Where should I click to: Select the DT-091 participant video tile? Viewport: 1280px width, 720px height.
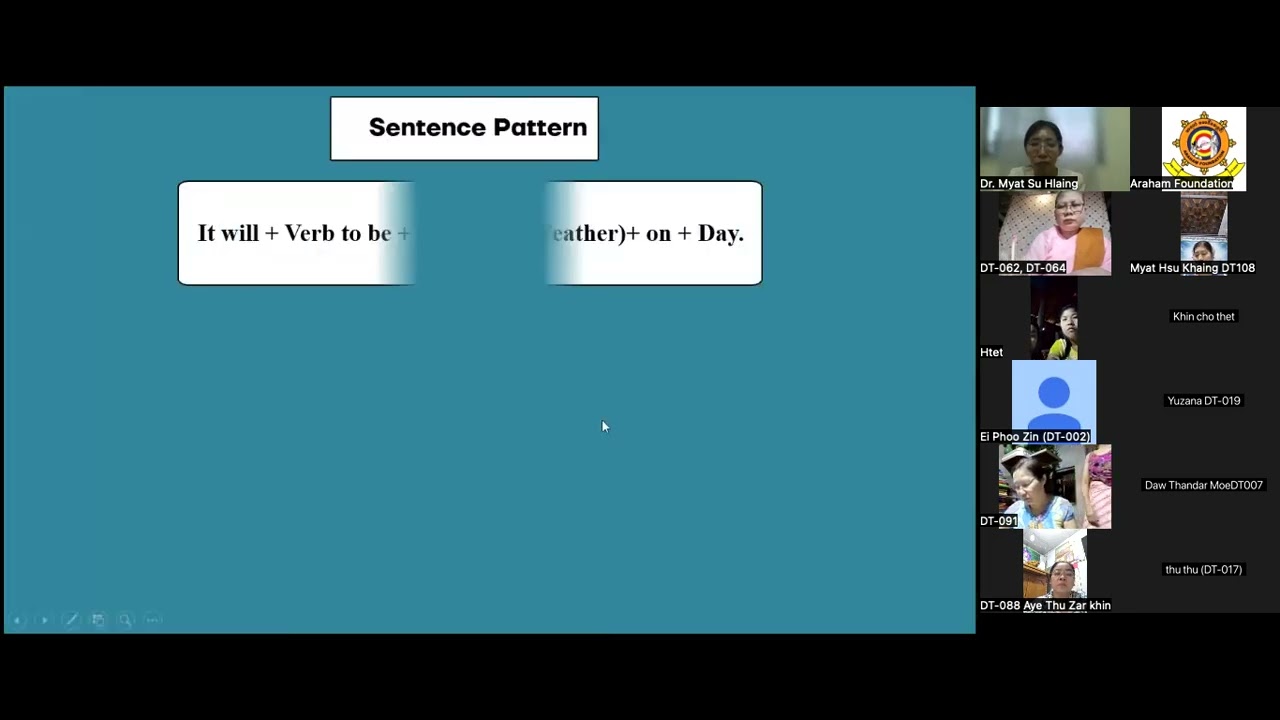(x=1054, y=486)
